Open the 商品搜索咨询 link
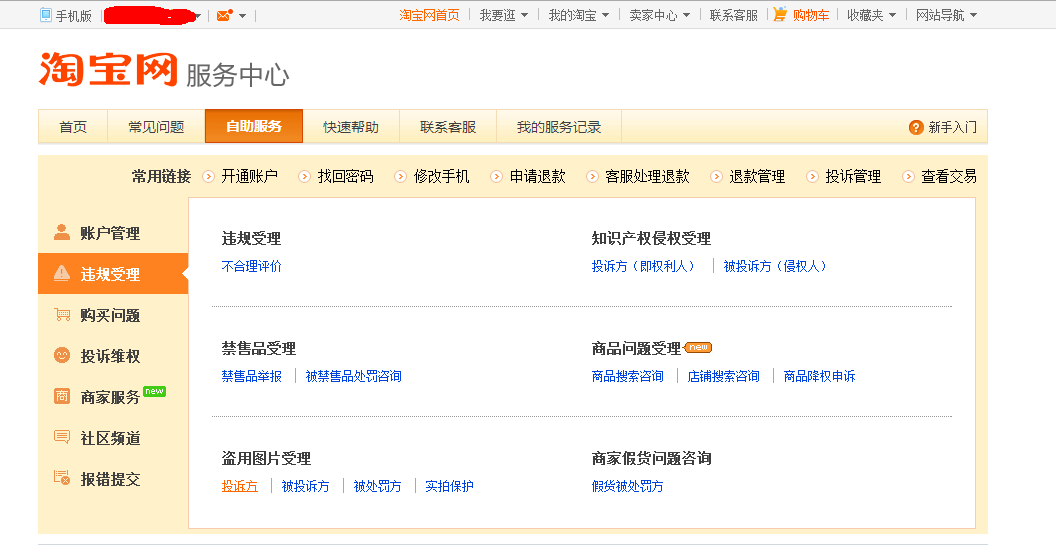The image size is (1056, 552). (628, 376)
